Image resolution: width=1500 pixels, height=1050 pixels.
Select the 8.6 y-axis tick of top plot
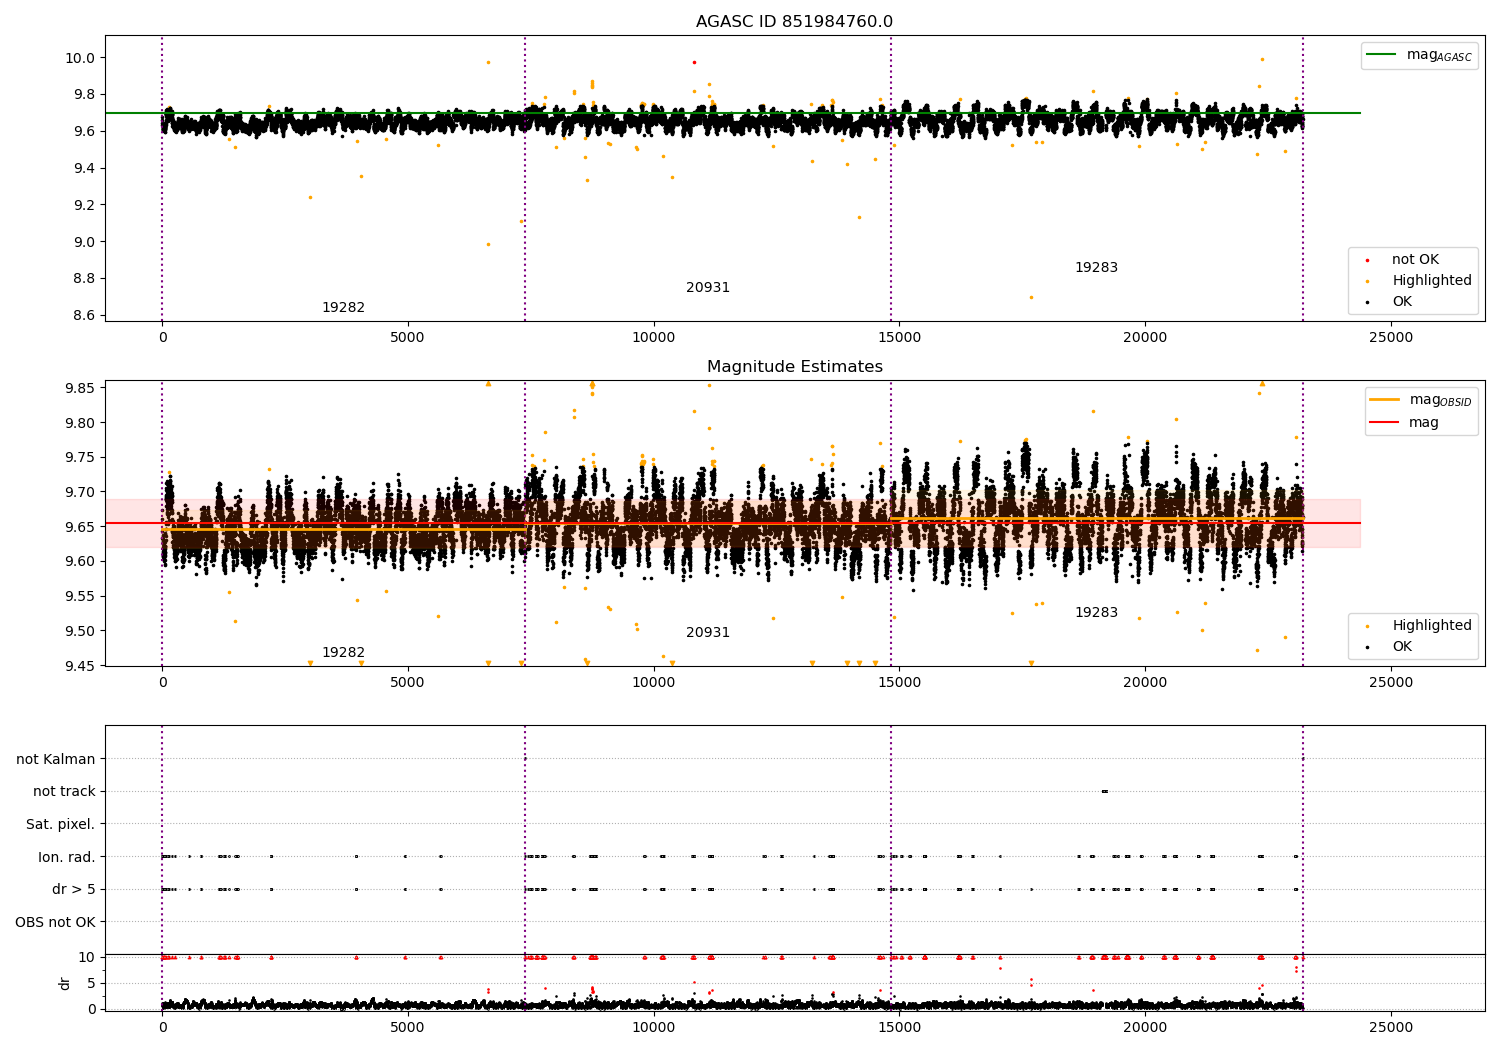coord(83,315)
